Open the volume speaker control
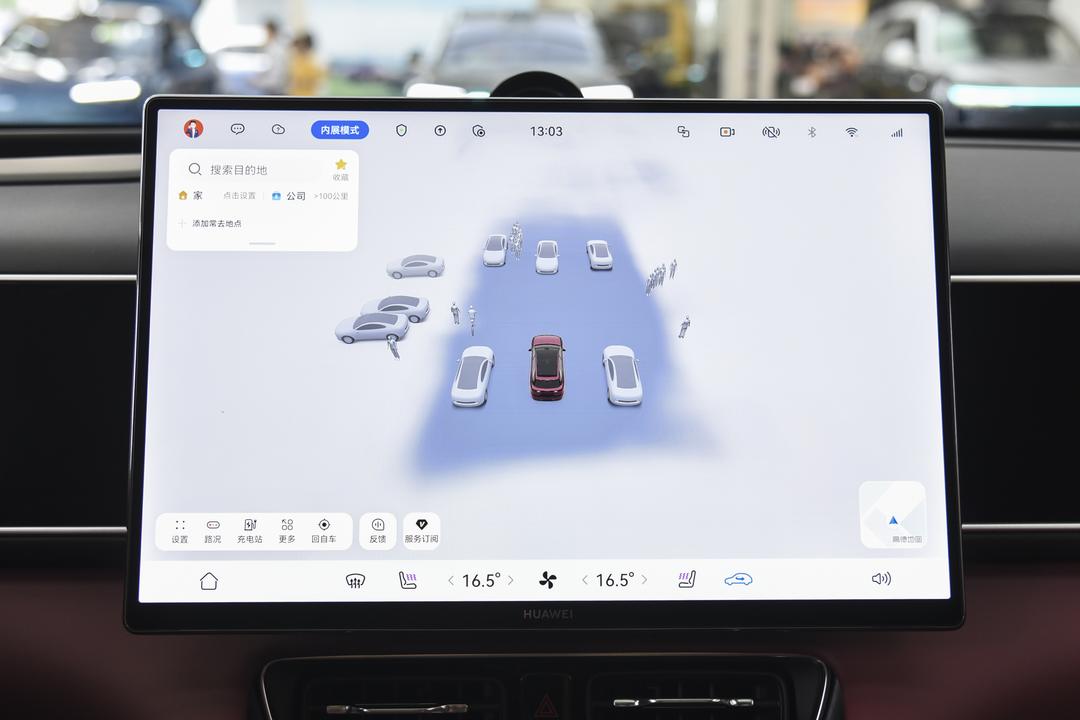This screenshot has width=1080, height=720. coord(881,579)
